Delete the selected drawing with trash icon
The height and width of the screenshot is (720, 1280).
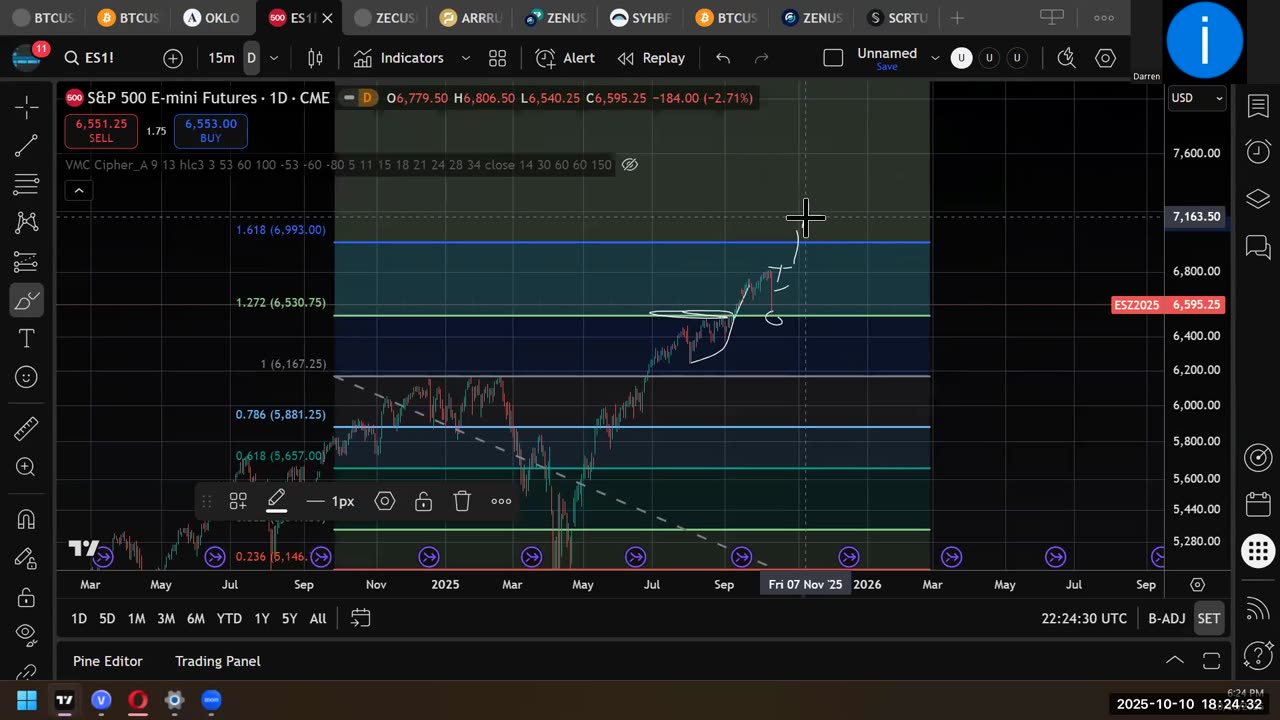[x=462, y=501]
